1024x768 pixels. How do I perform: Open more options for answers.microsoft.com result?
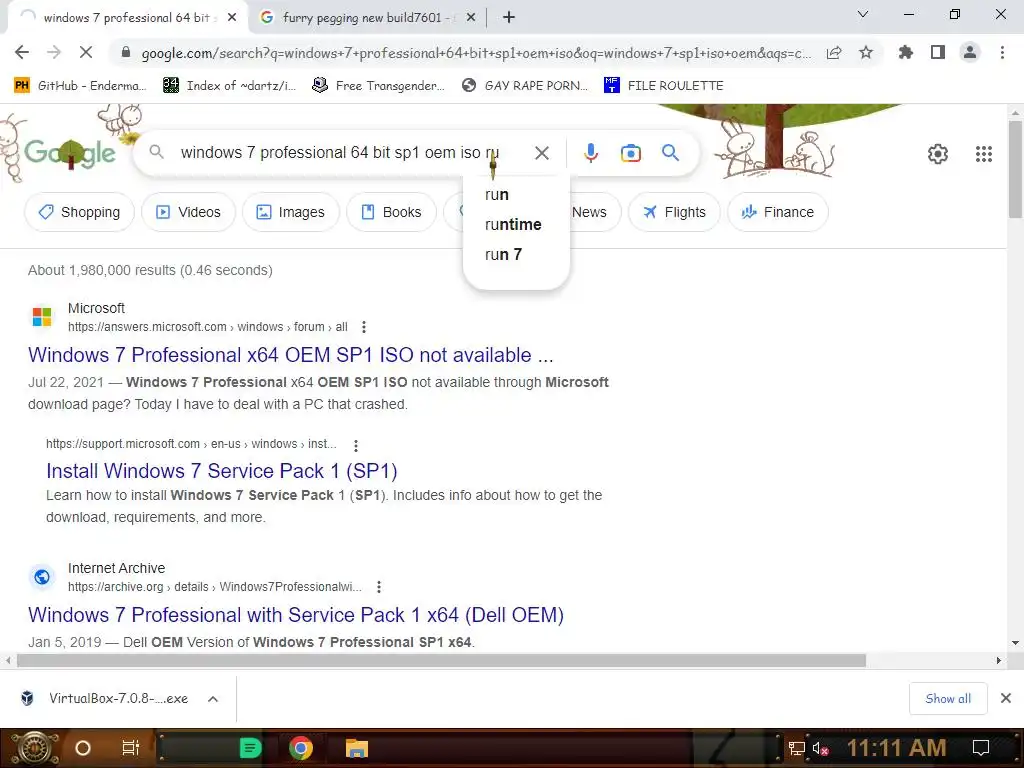click(364, 327)
